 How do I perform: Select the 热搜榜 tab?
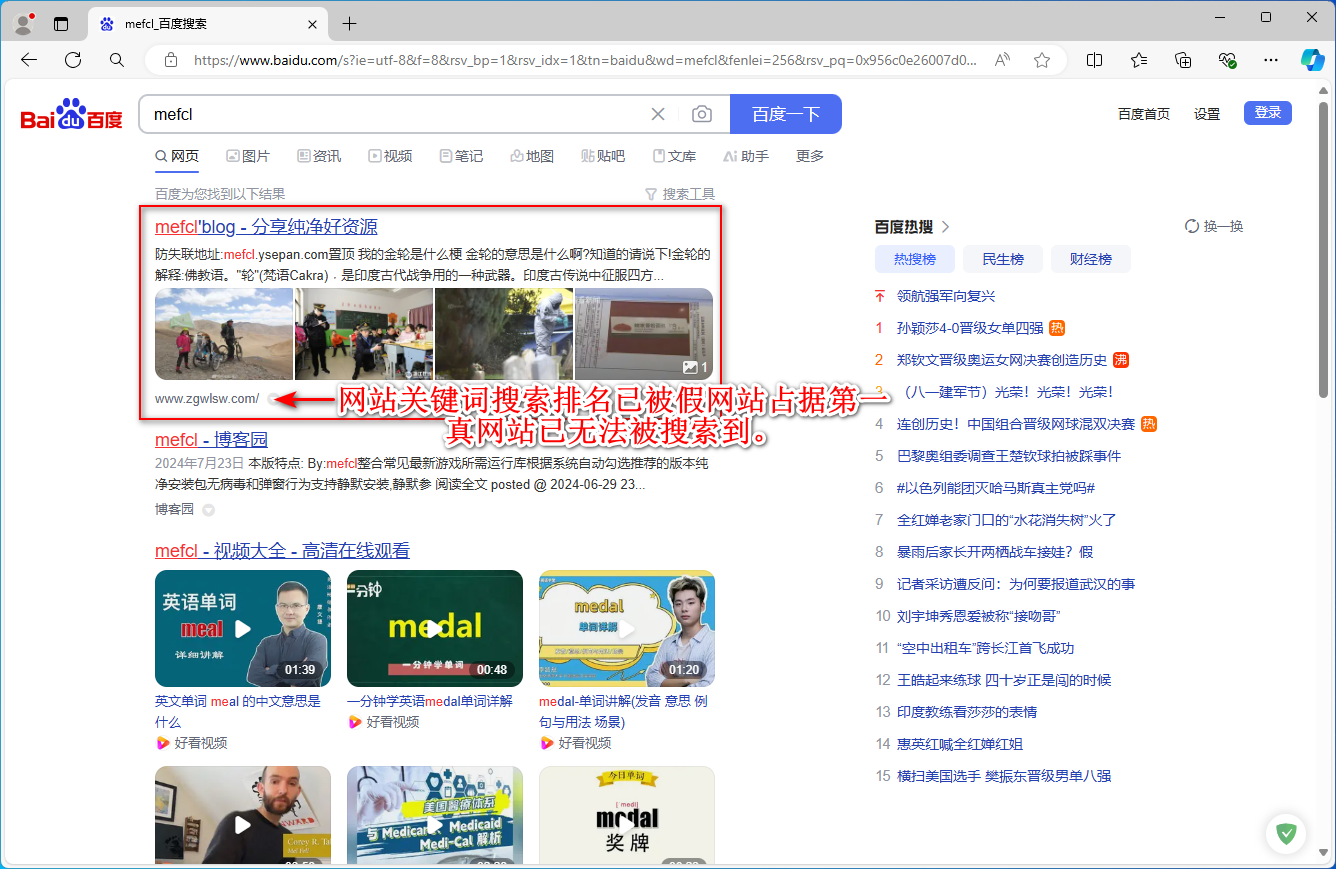point(915,259)
